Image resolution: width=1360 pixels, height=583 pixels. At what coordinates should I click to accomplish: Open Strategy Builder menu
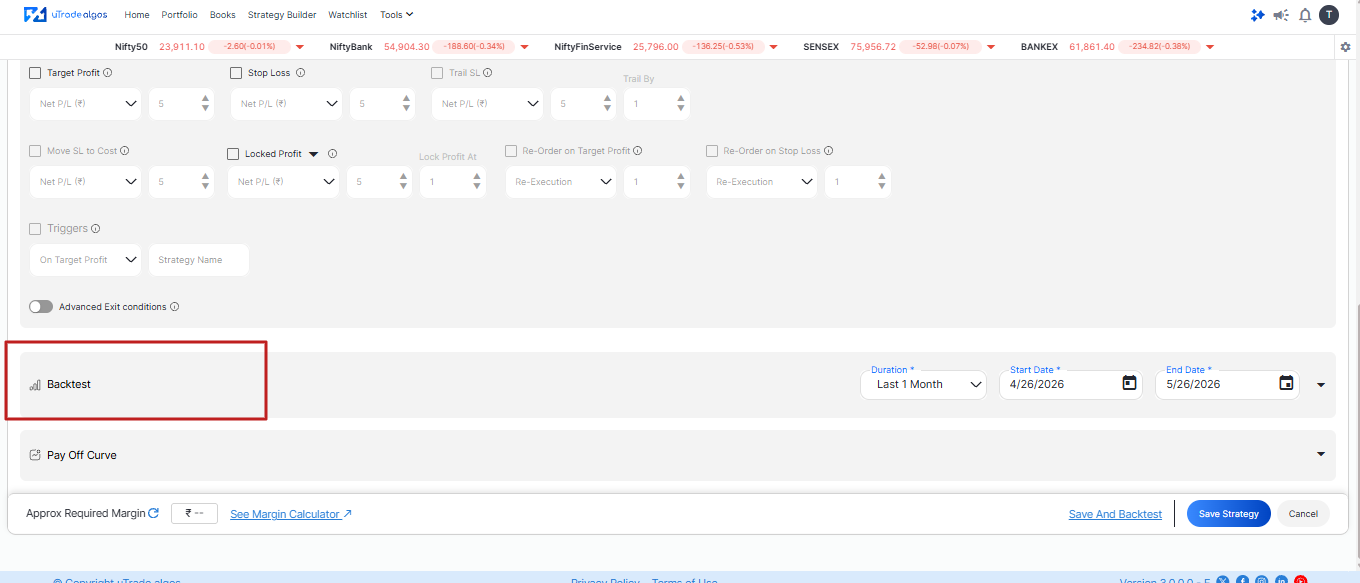tap(282, 15)
